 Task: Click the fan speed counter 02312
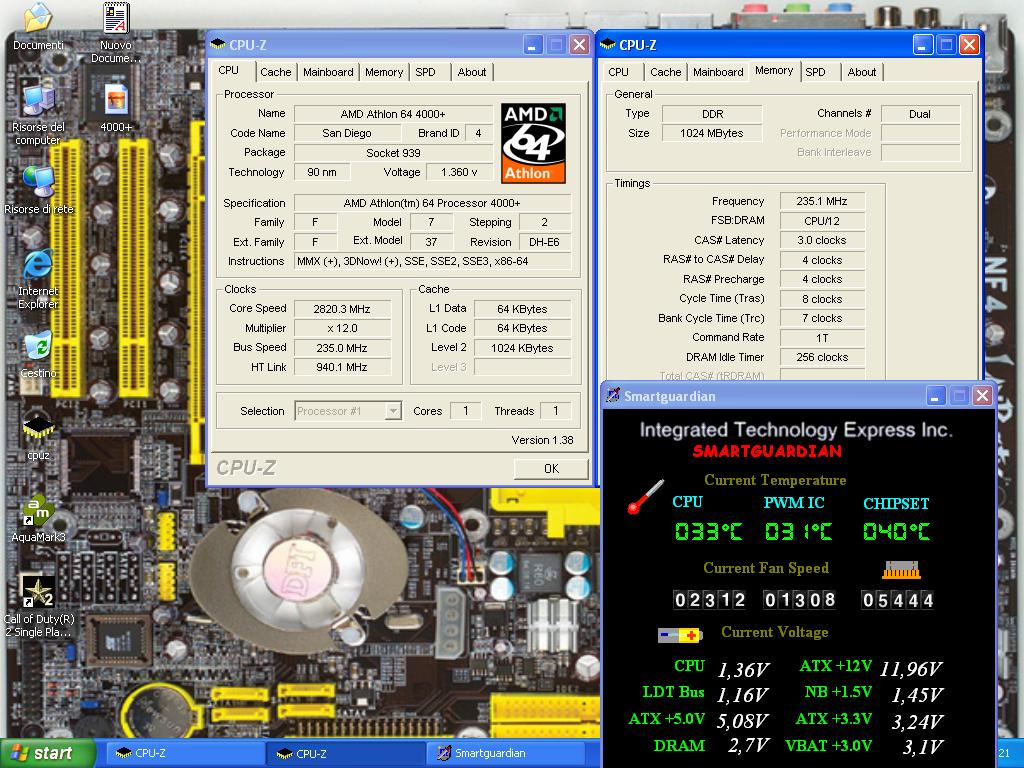tap(710, 600)
